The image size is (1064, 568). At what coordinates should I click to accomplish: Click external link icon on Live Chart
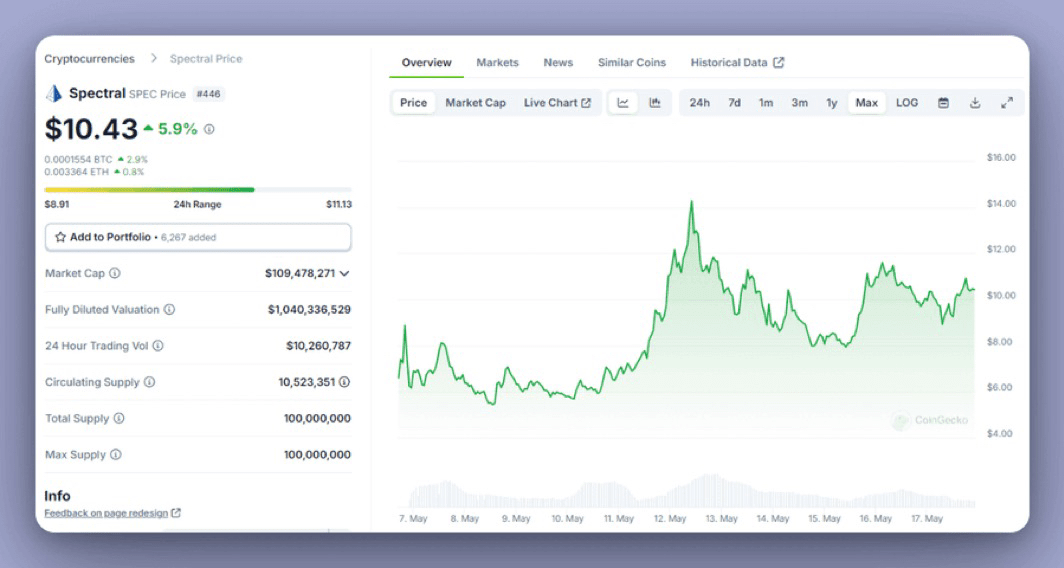click(586, 103)
